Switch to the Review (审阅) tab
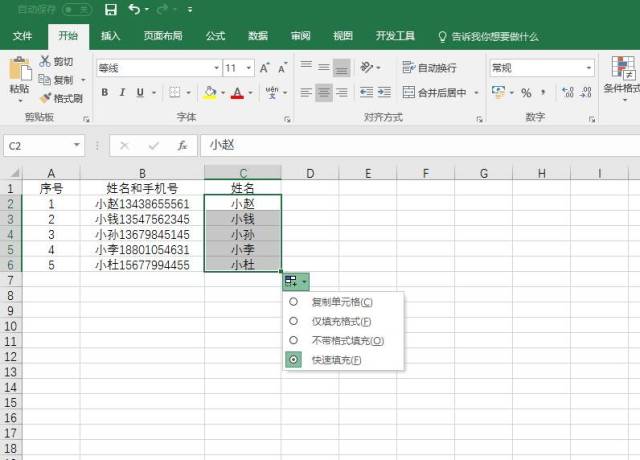640x460 pixels. pos(300,36)
